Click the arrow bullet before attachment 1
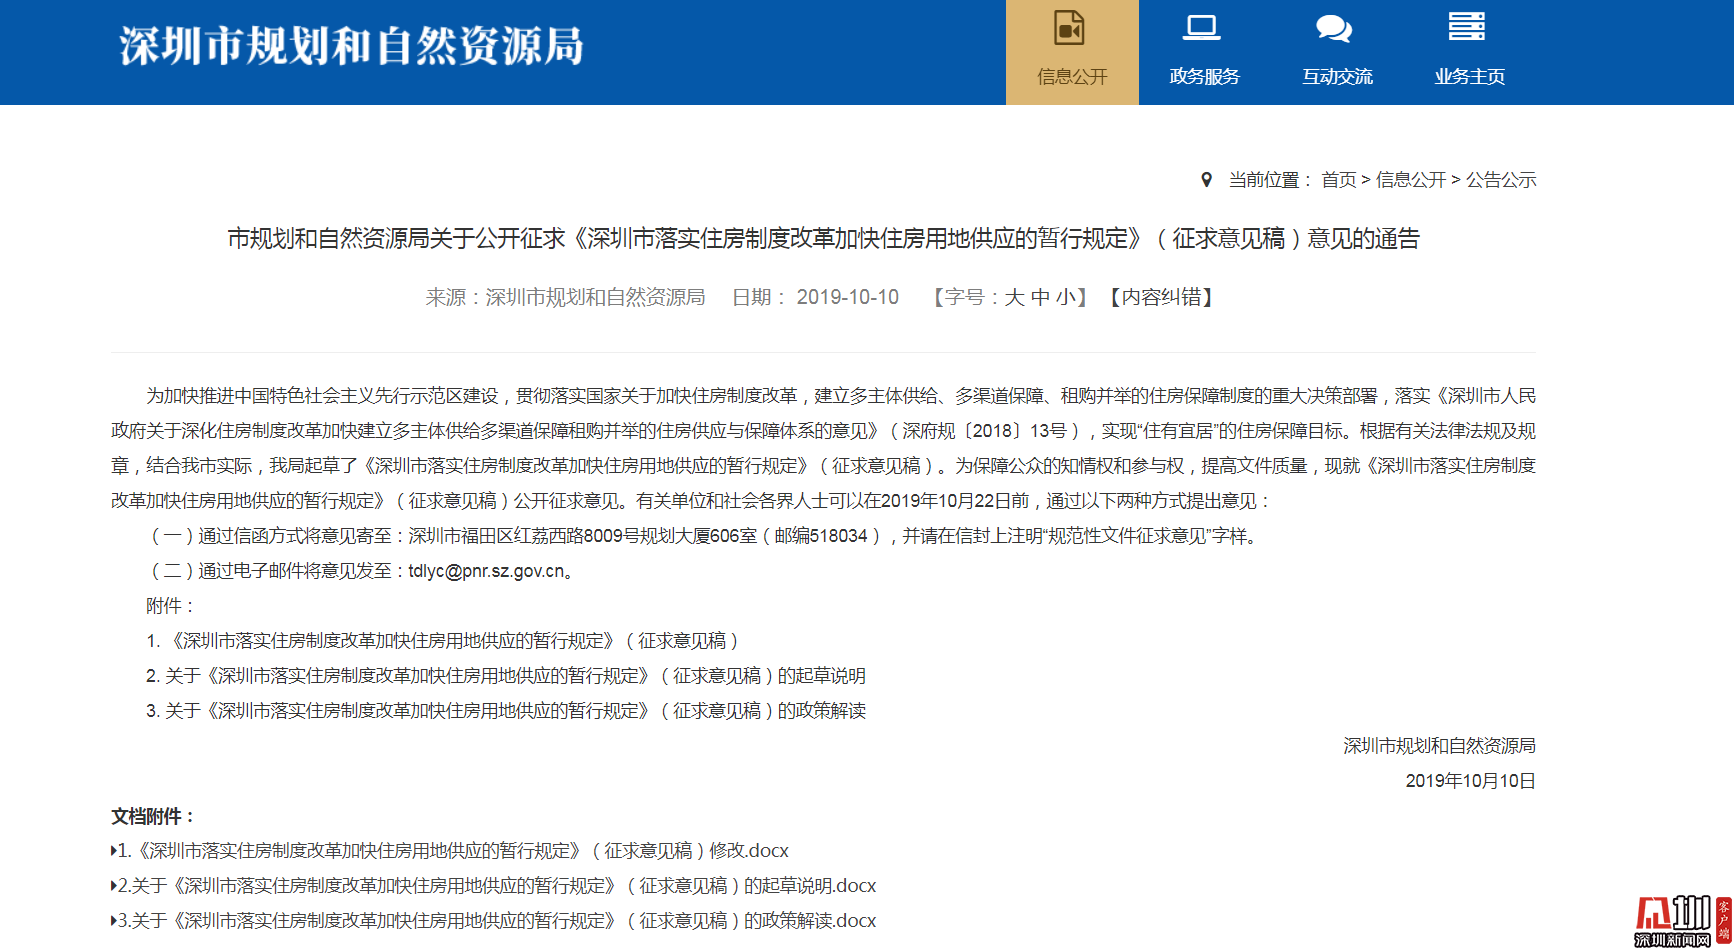This screenshot has height=948, width=1734. pos(113,851)
